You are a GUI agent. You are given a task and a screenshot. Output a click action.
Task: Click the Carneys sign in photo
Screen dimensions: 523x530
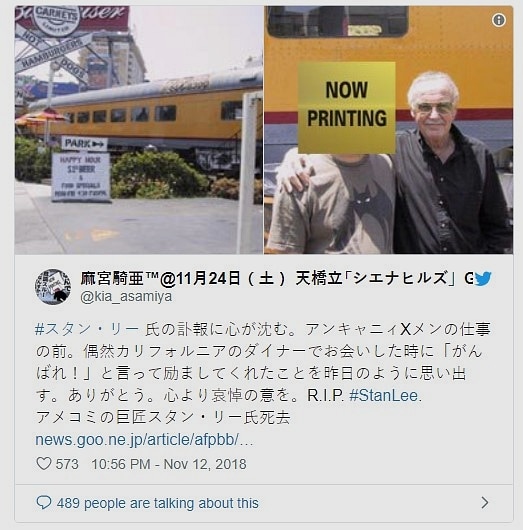(56, 18)
